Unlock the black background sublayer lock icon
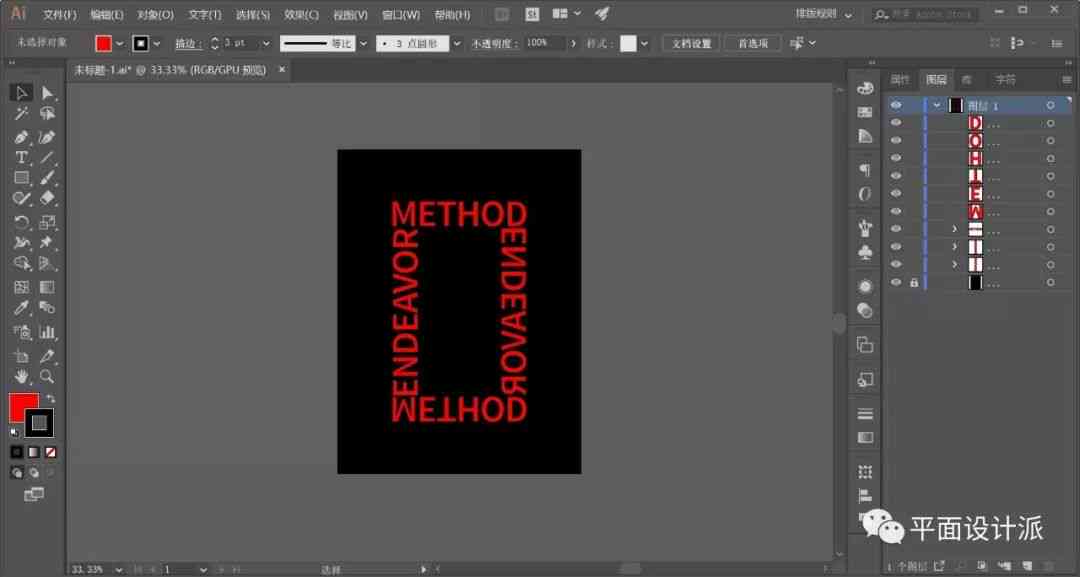 [914, 282]
